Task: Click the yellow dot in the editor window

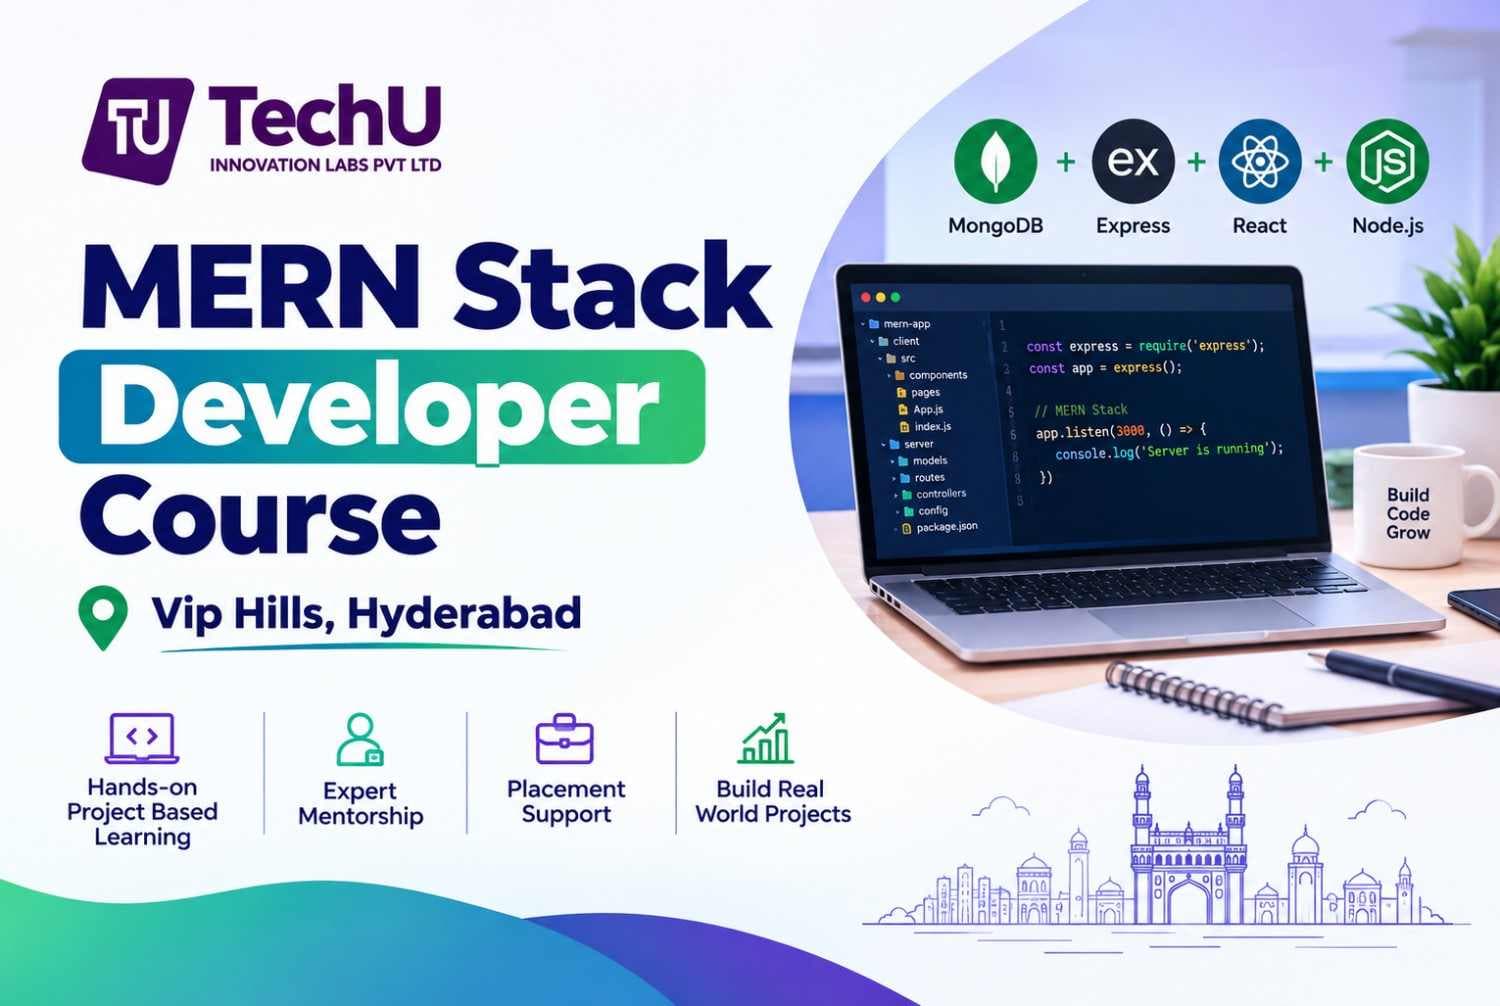Action: [880, 297]
